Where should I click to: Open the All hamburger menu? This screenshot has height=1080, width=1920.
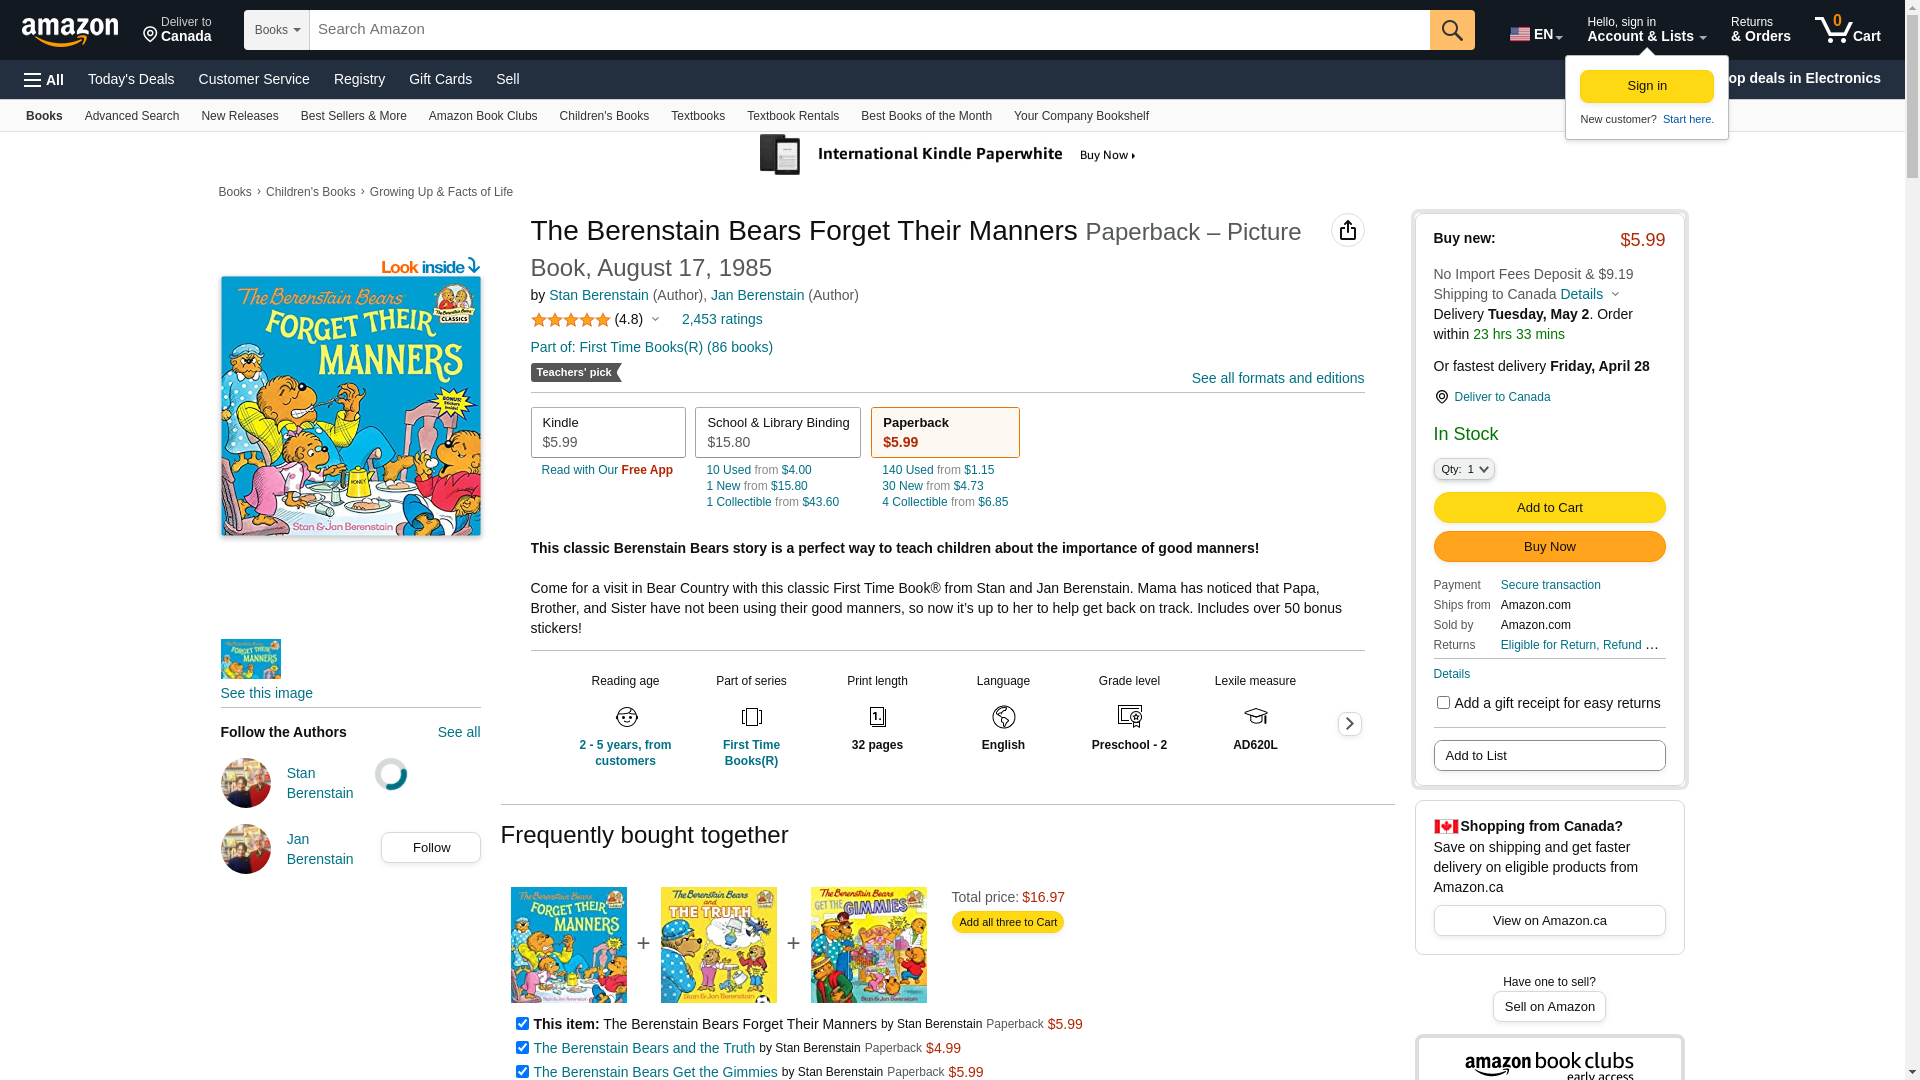click(x=44, y=80)
